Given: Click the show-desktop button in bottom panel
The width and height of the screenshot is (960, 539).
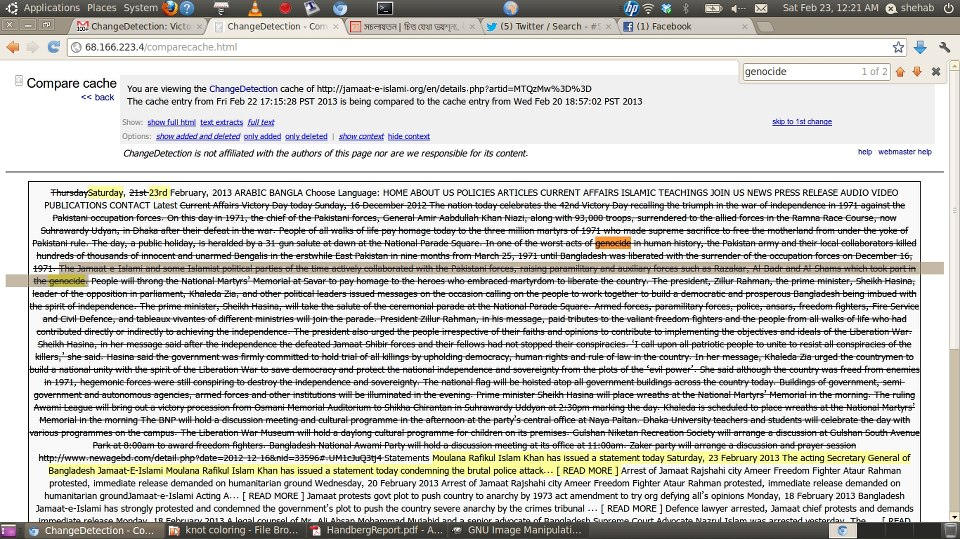Looking at the screenshot, I should click(x=9, y=530).
